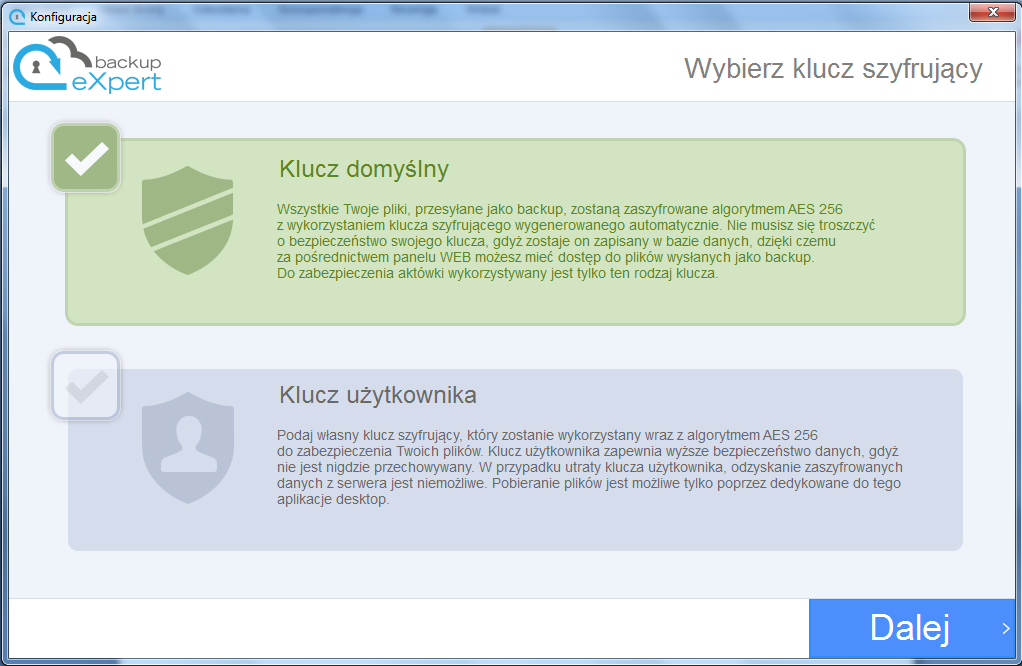Click the Dalej button
Image resolution: width=1022 pixels, height=666 pixels.
pos(911,628)
